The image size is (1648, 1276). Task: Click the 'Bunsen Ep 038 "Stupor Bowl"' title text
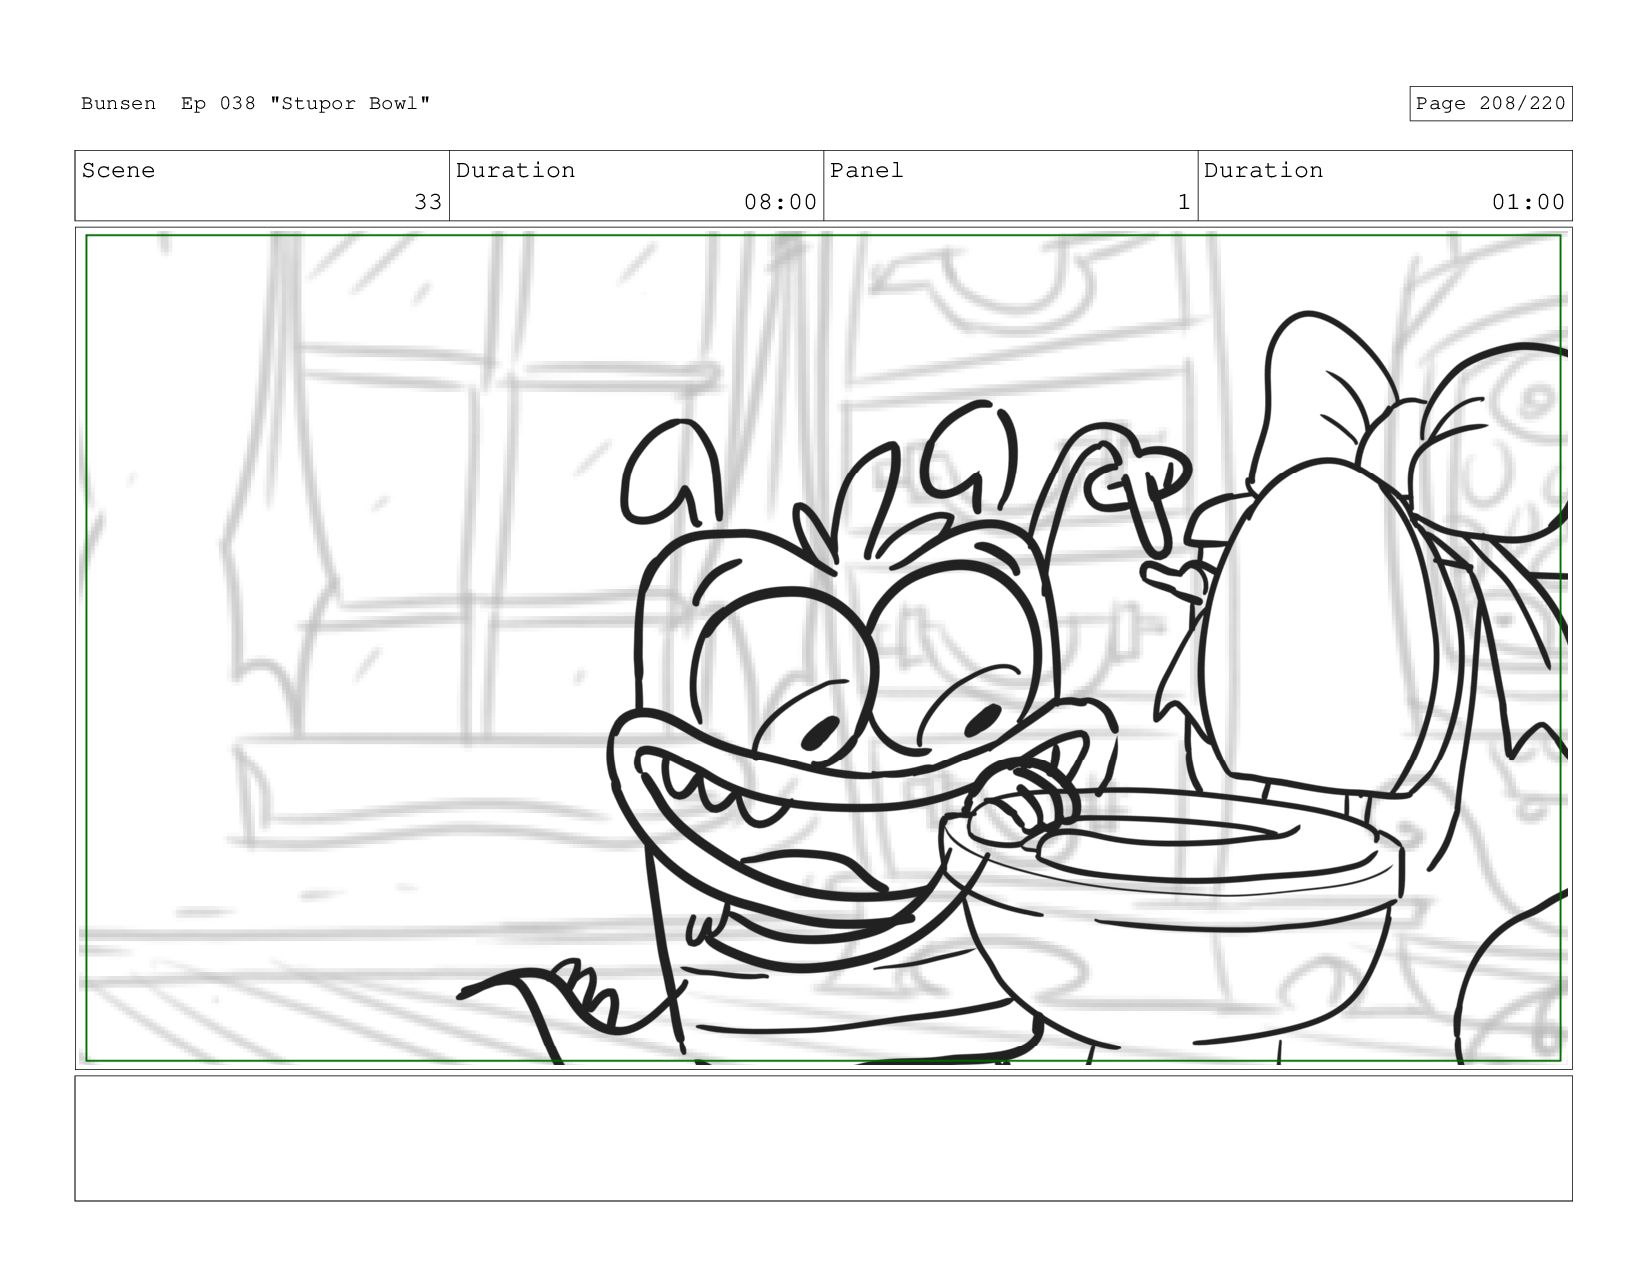tap(256, 104)
